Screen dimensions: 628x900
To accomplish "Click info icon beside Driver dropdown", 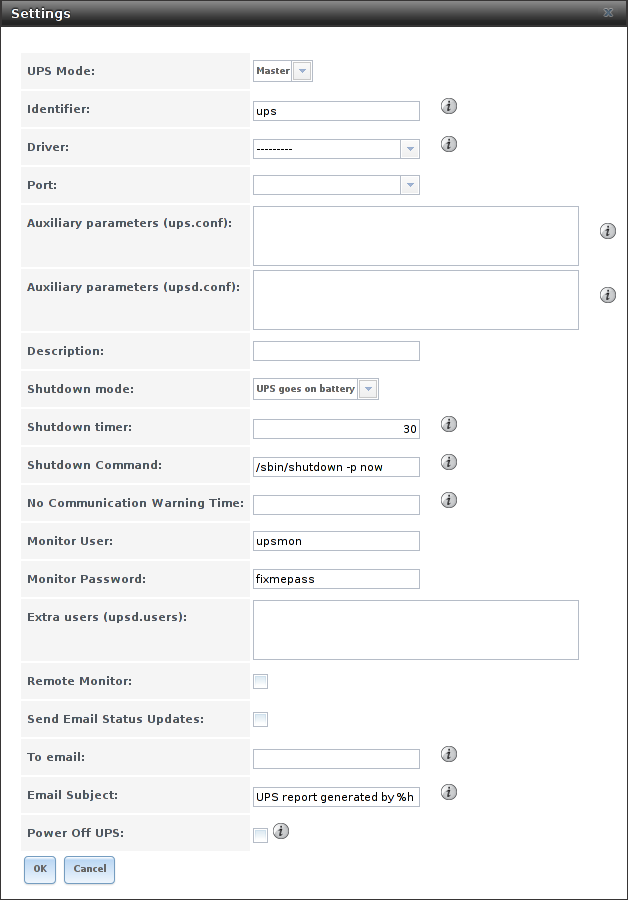I will [449, 144].
